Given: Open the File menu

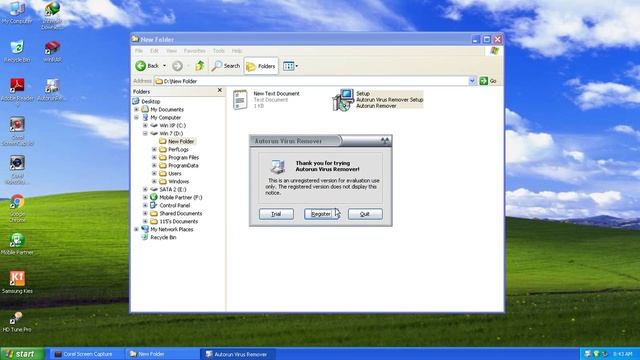Looking at the screenshot, I should tap(139, 51).
